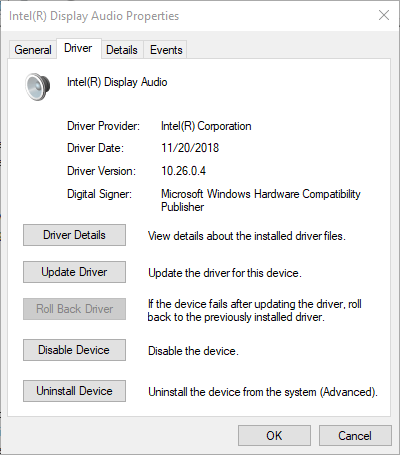Click the Update Driver button
Viewport: 400px width, 455px height.
point(74,272)
